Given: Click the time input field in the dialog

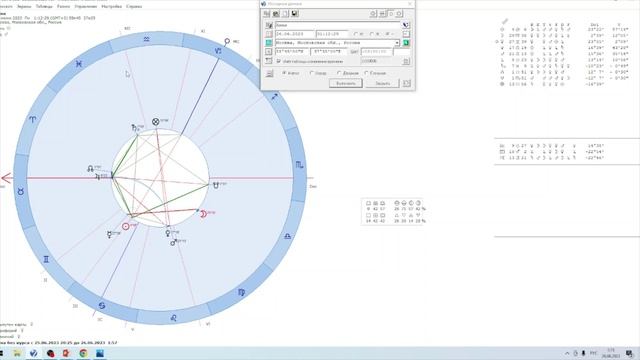Looking at the screenshot, I should pos(332,34).
